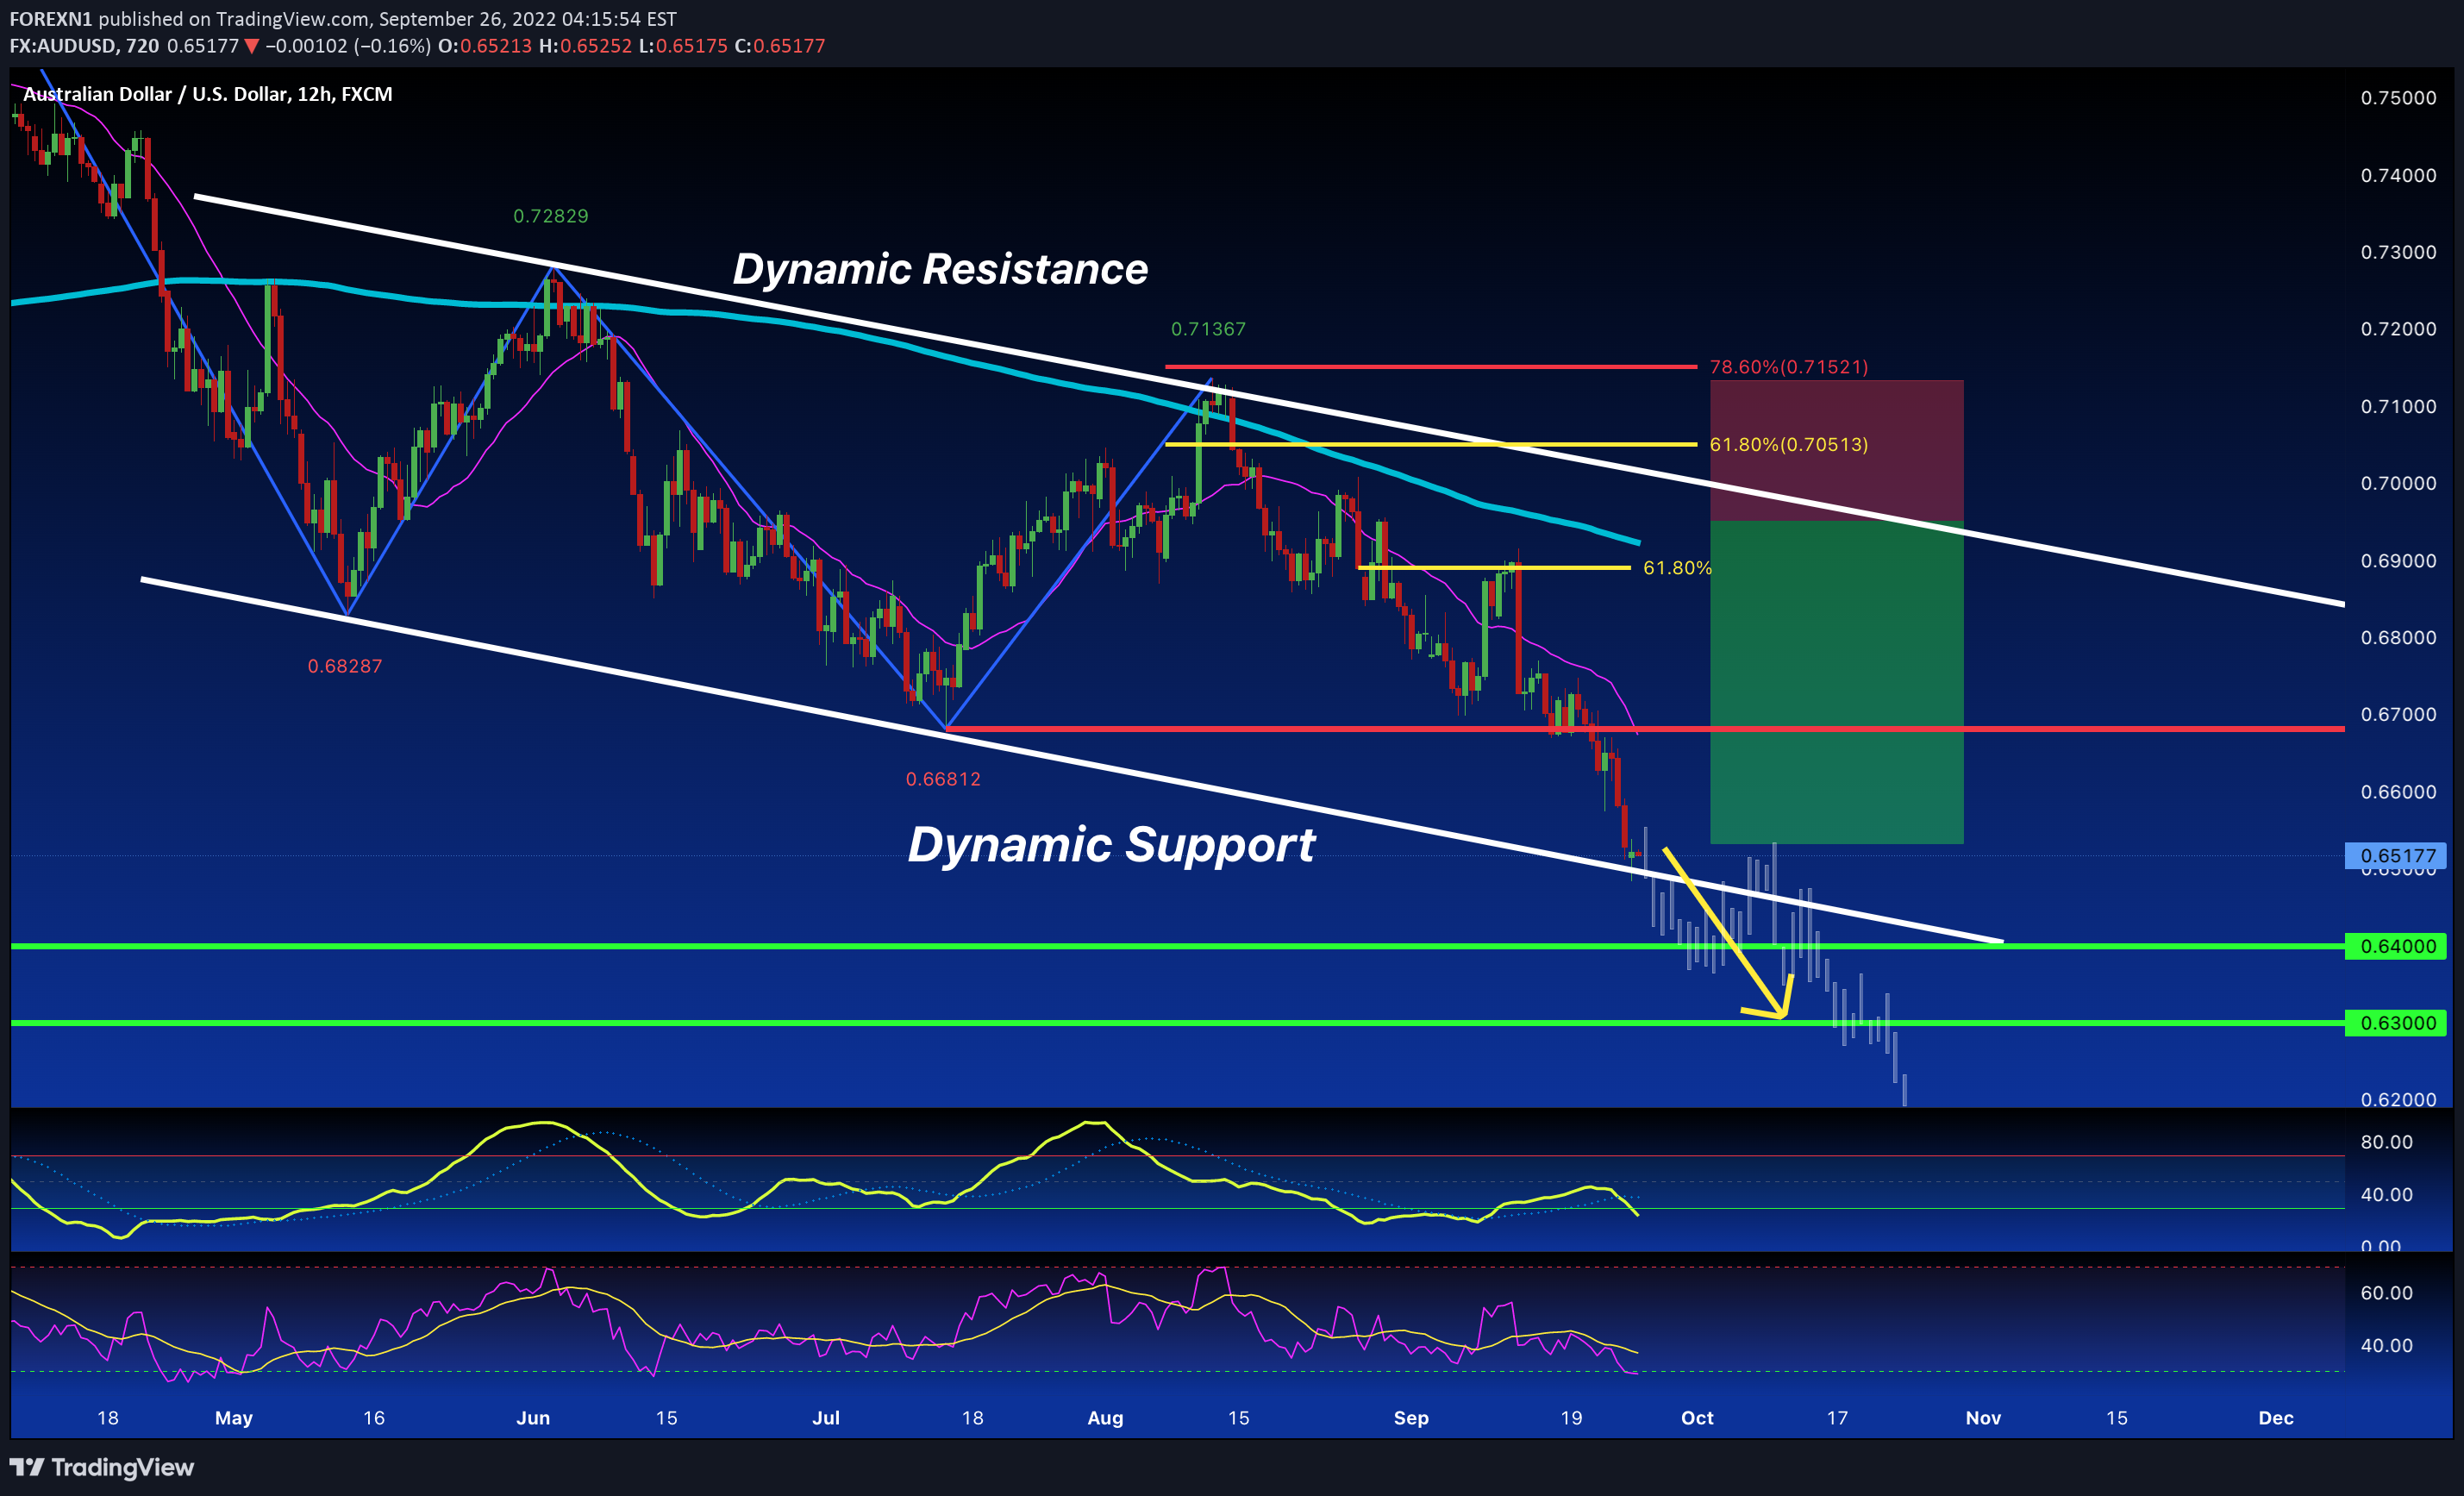Click the 'Nov' label on time axis
The height and width of the screenshot is (1496, 2464).
[x=1983, y=1418]
